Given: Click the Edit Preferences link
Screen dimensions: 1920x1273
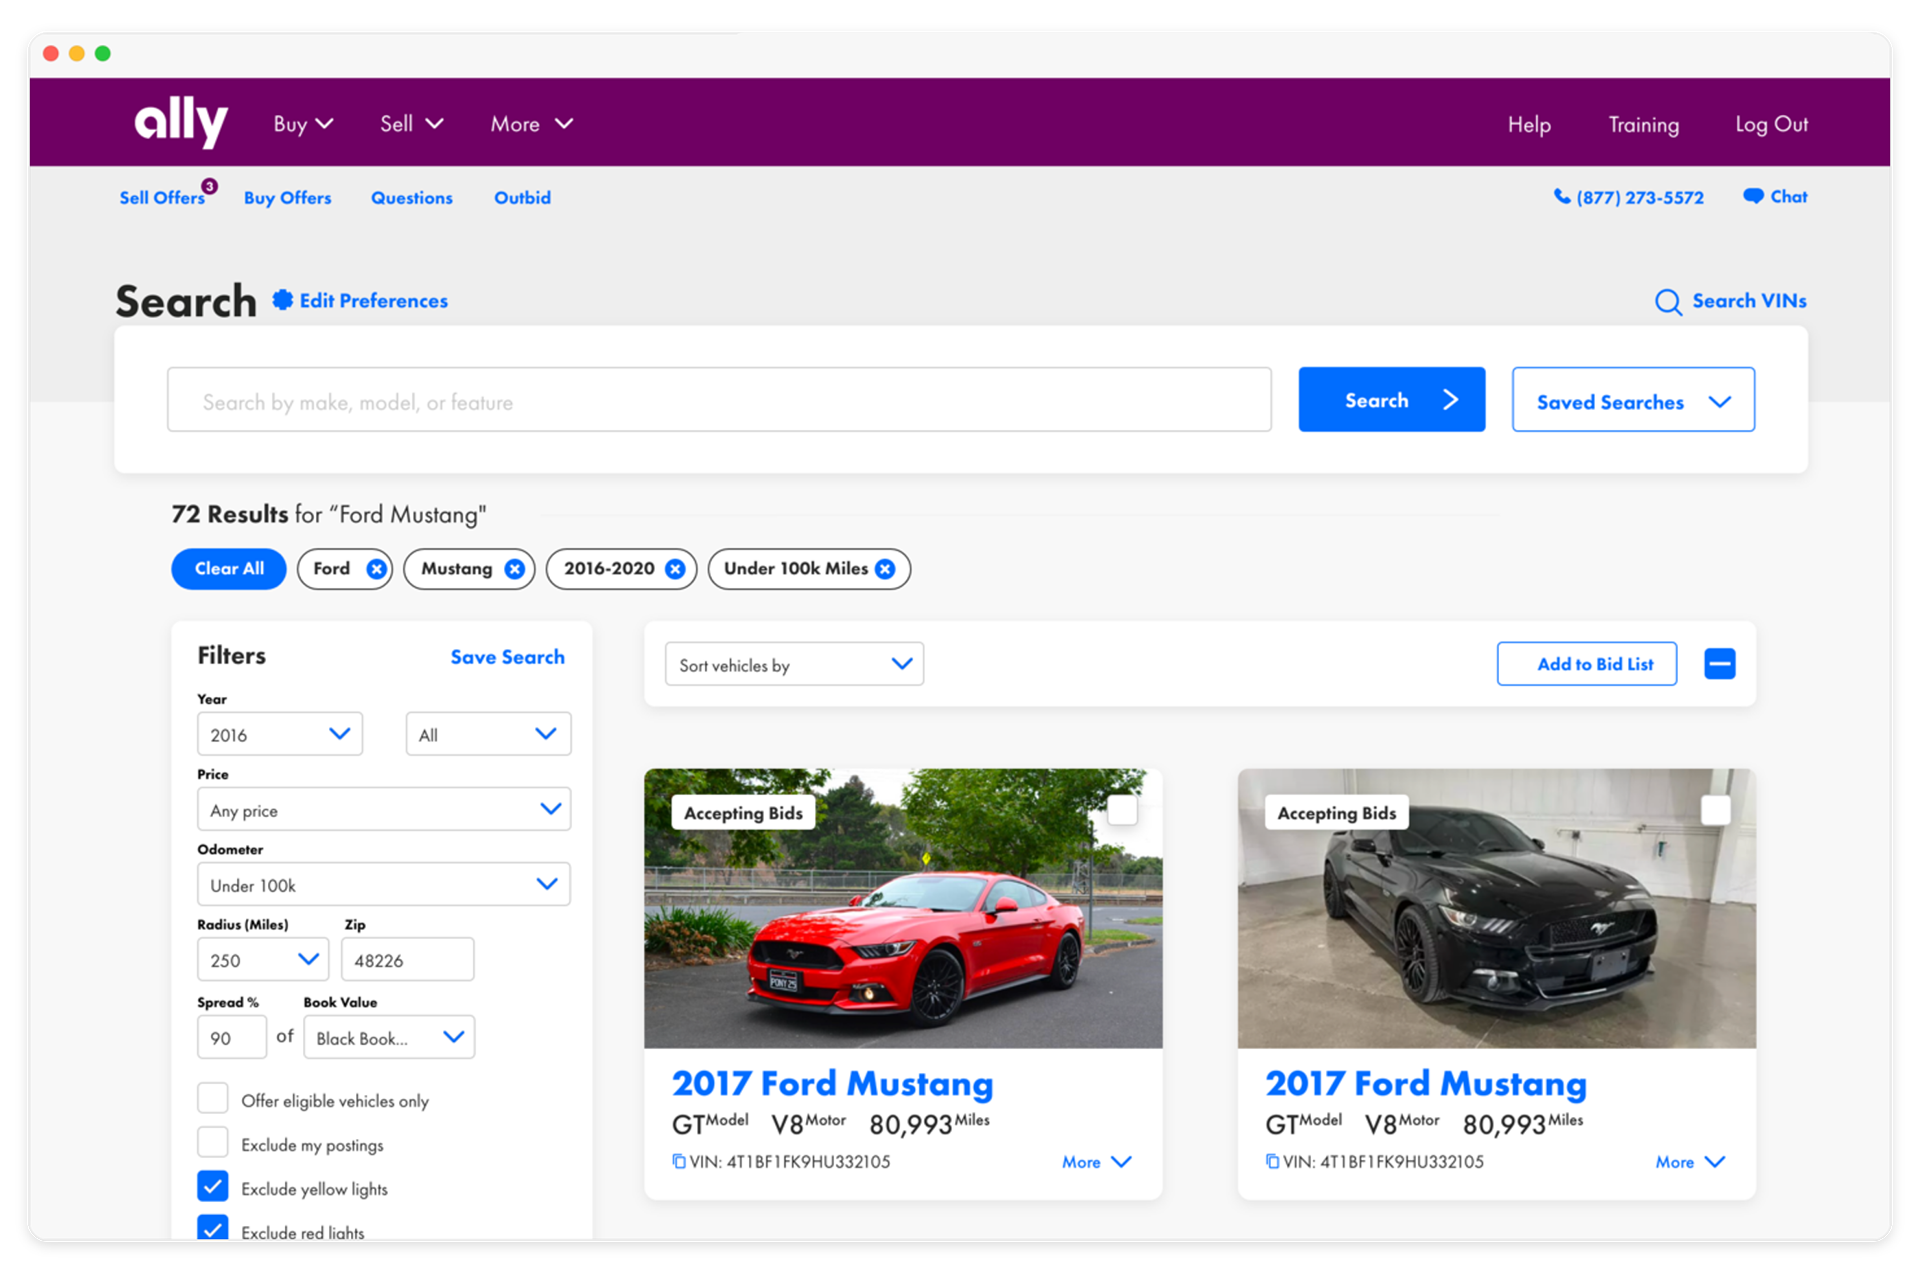Looking at the screenshot, I should 374,301.
